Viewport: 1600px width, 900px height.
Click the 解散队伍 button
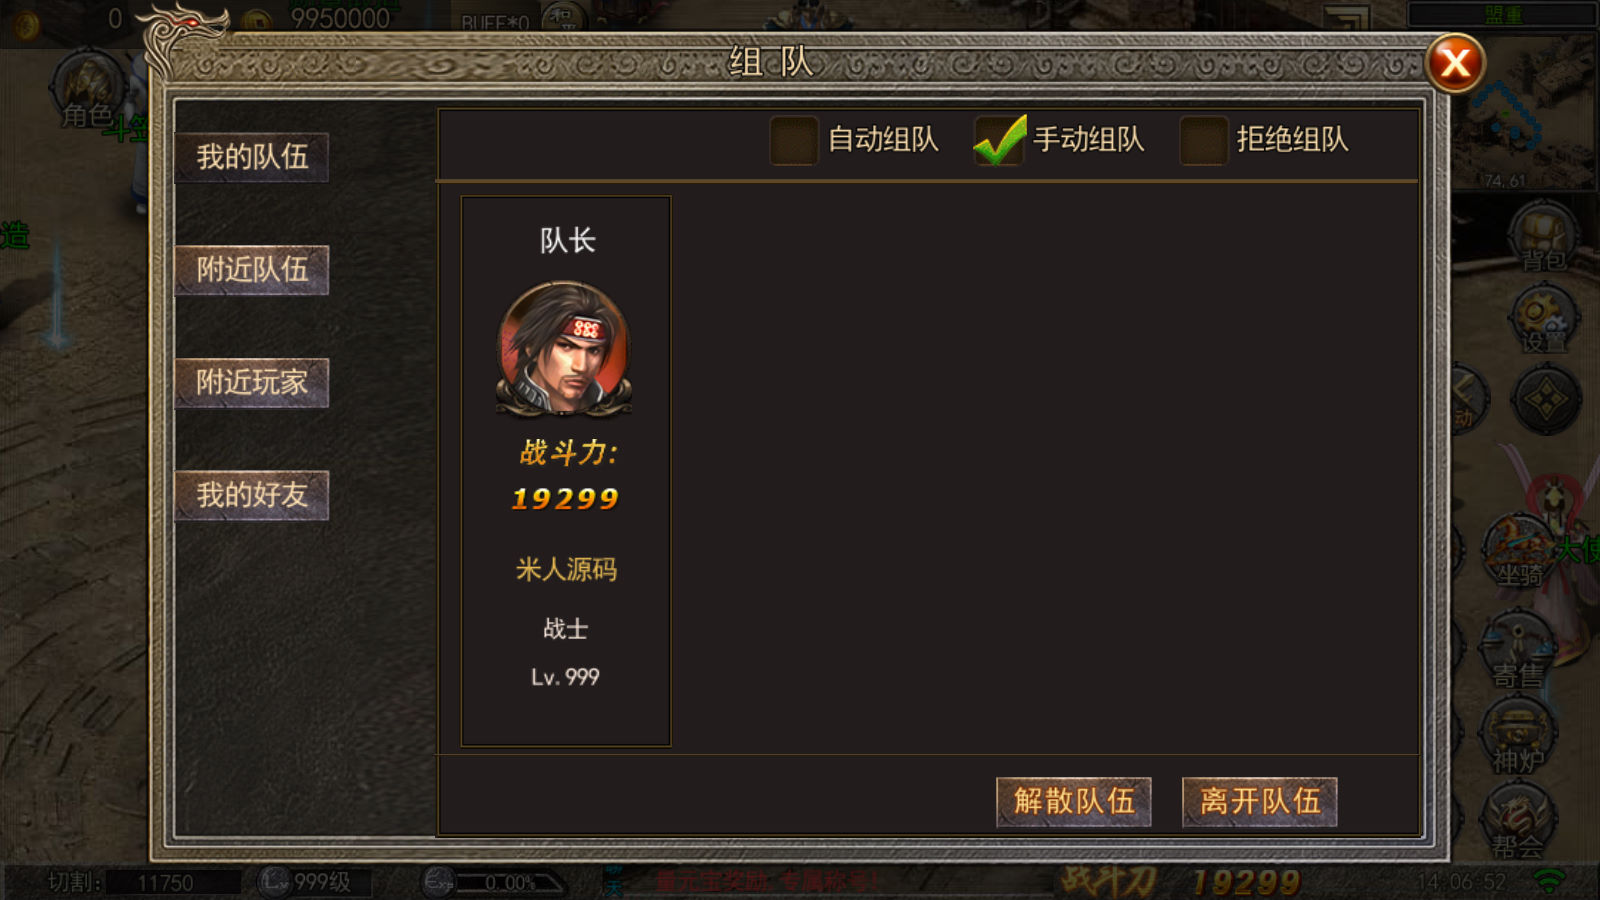(1074, 802)
